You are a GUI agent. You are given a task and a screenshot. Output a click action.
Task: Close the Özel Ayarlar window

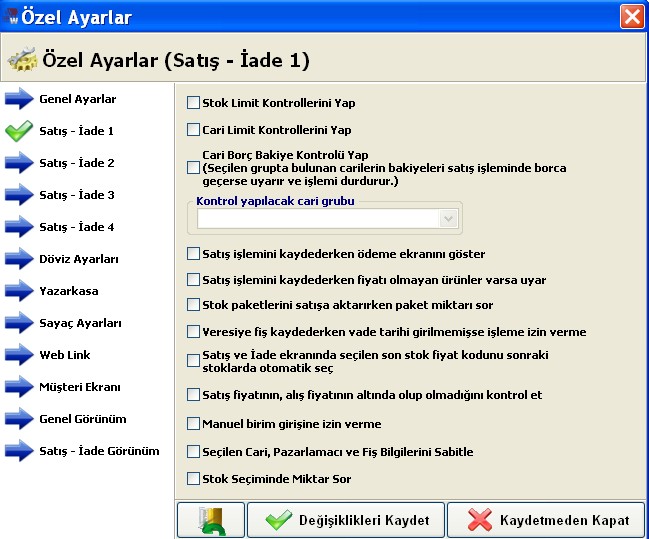point(632,17)
